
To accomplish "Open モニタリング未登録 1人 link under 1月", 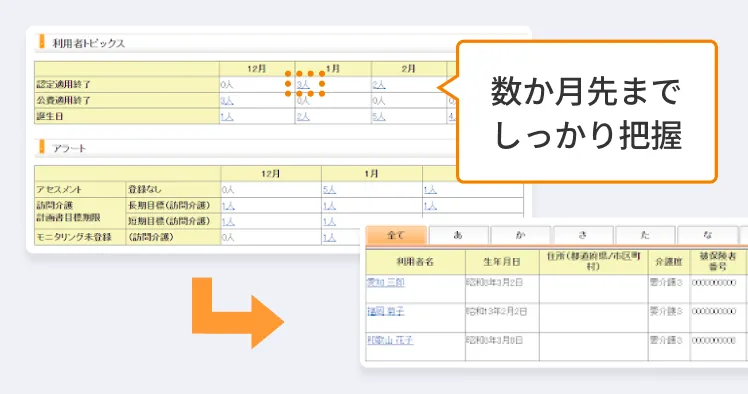I will click(x=329, y=237).
